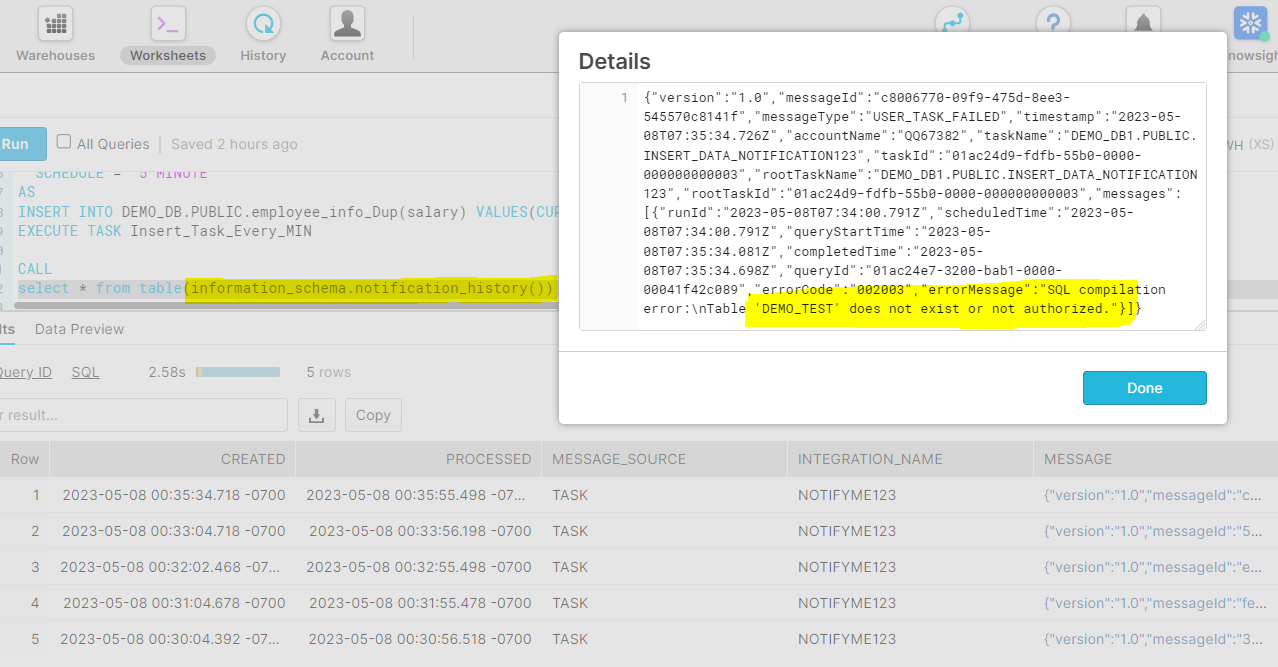The height and width of the screenshot is (667, 1278).
Task: Click the query duration progress bar
Action: click(238, 372)
